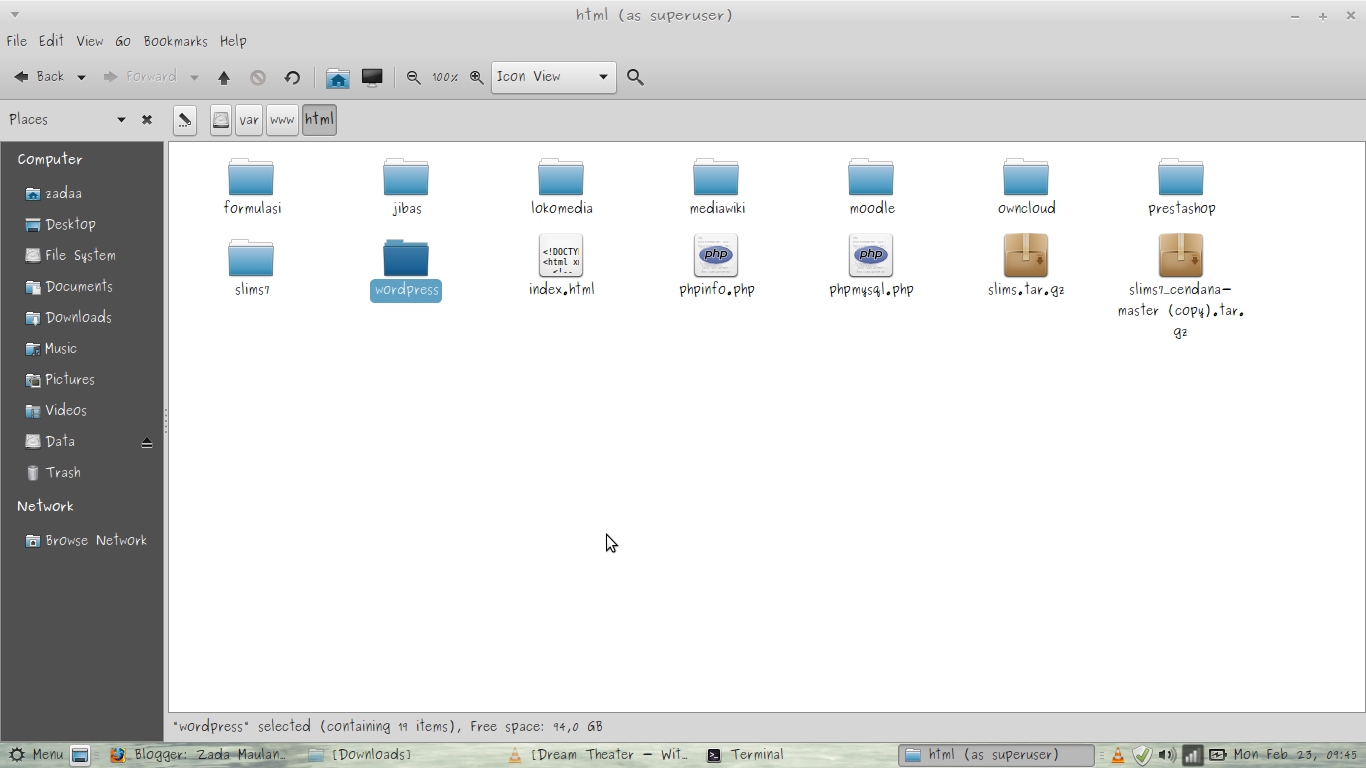Open the View menu

pos(90,41)
